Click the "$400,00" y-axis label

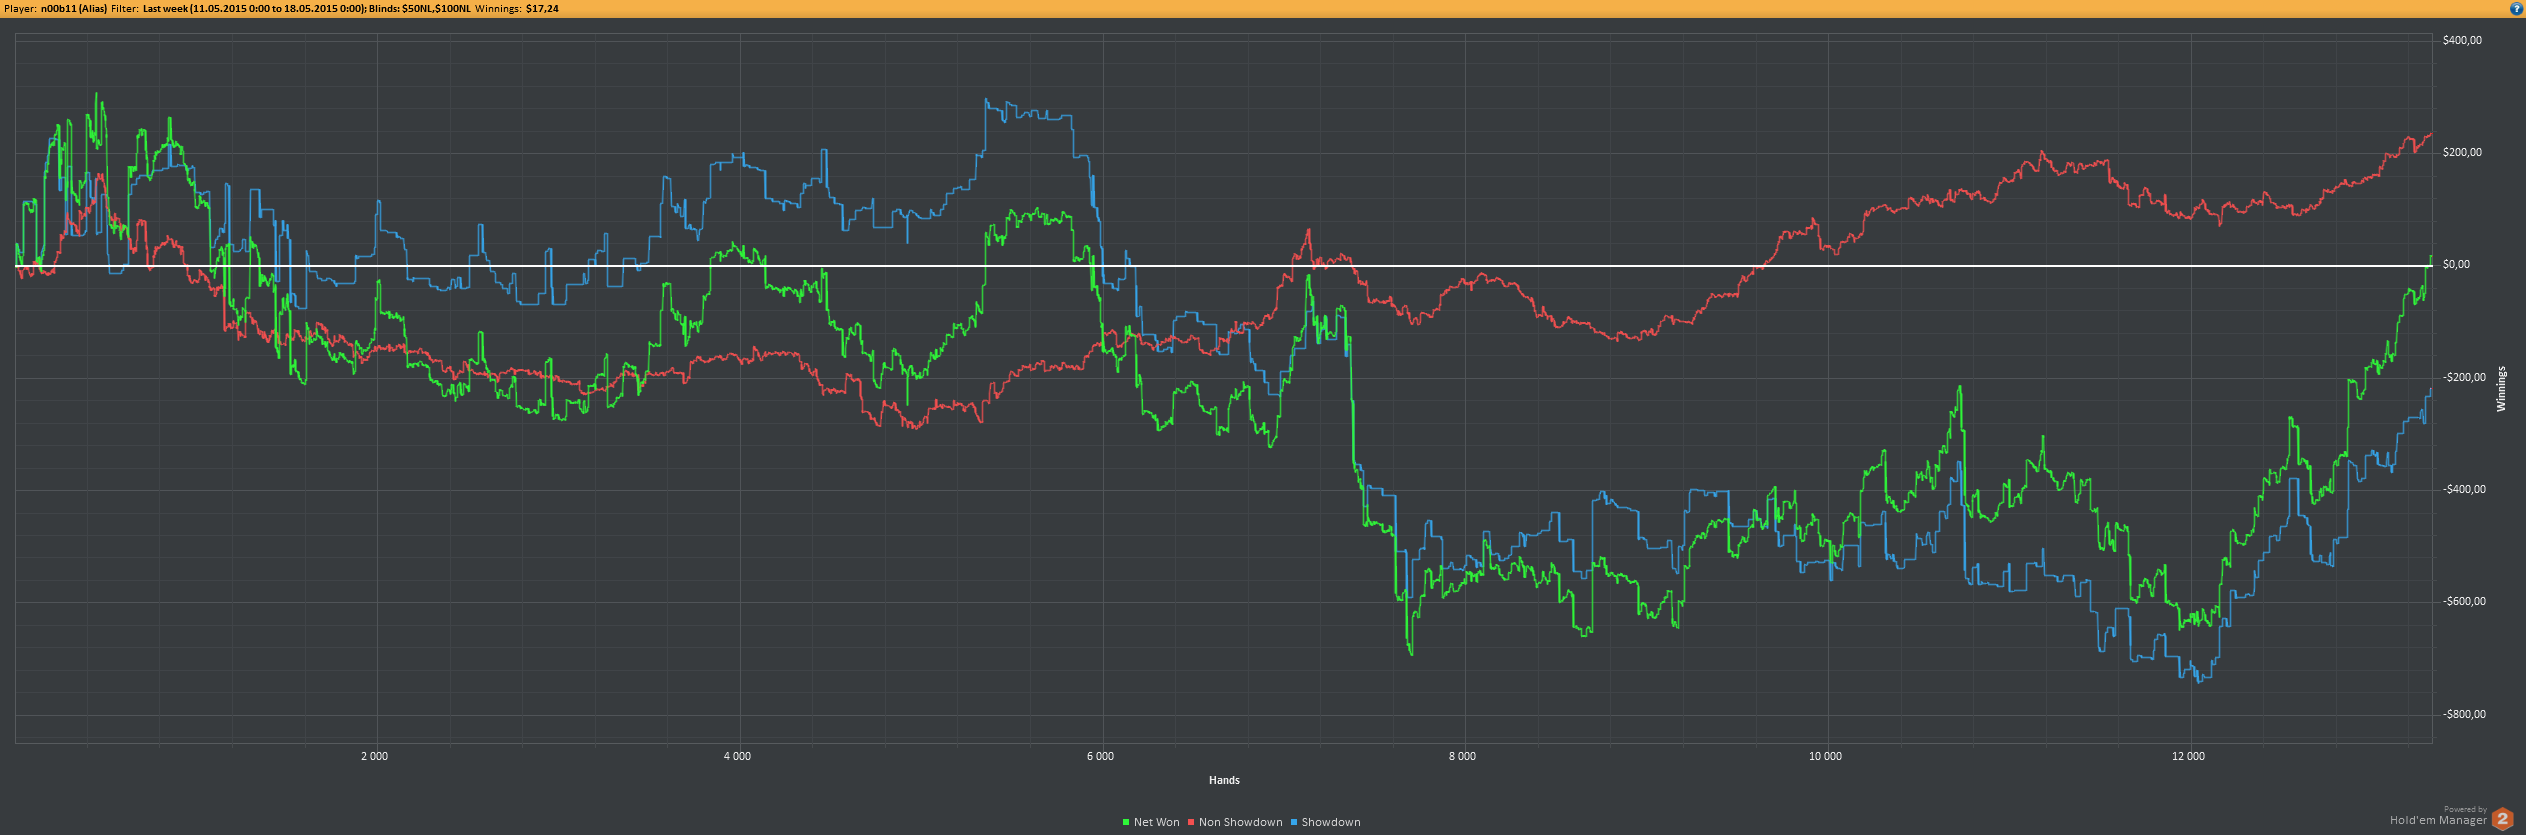click(x=2462, y=41)
